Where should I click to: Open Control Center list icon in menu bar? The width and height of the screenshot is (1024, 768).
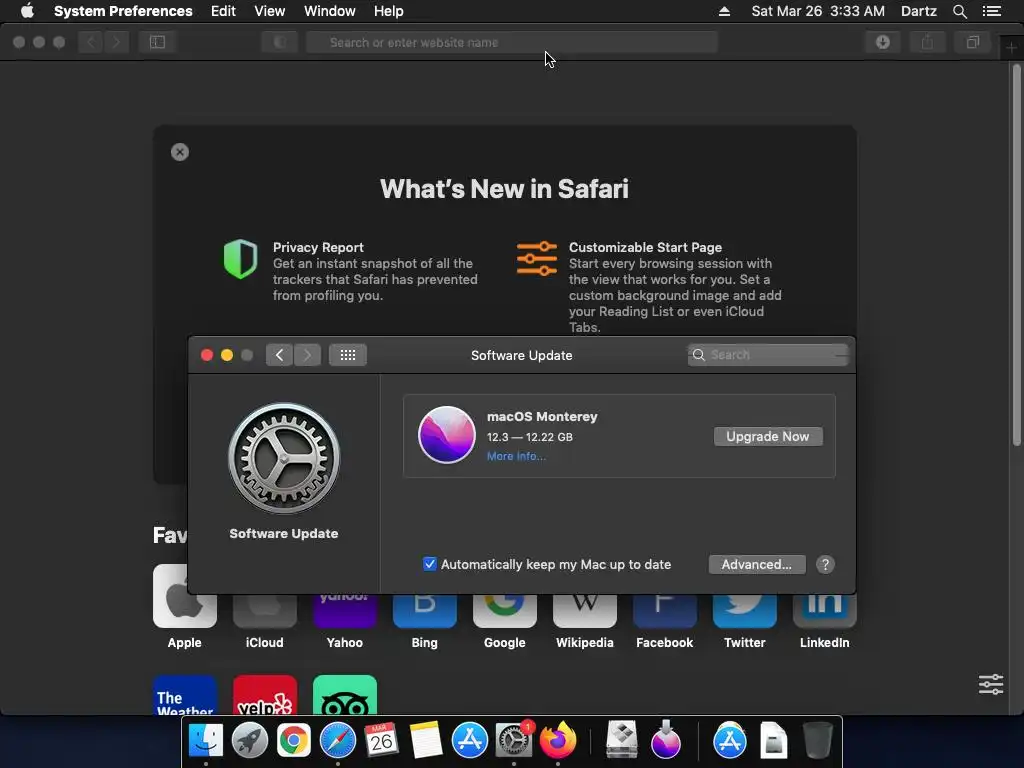point(992,11)
